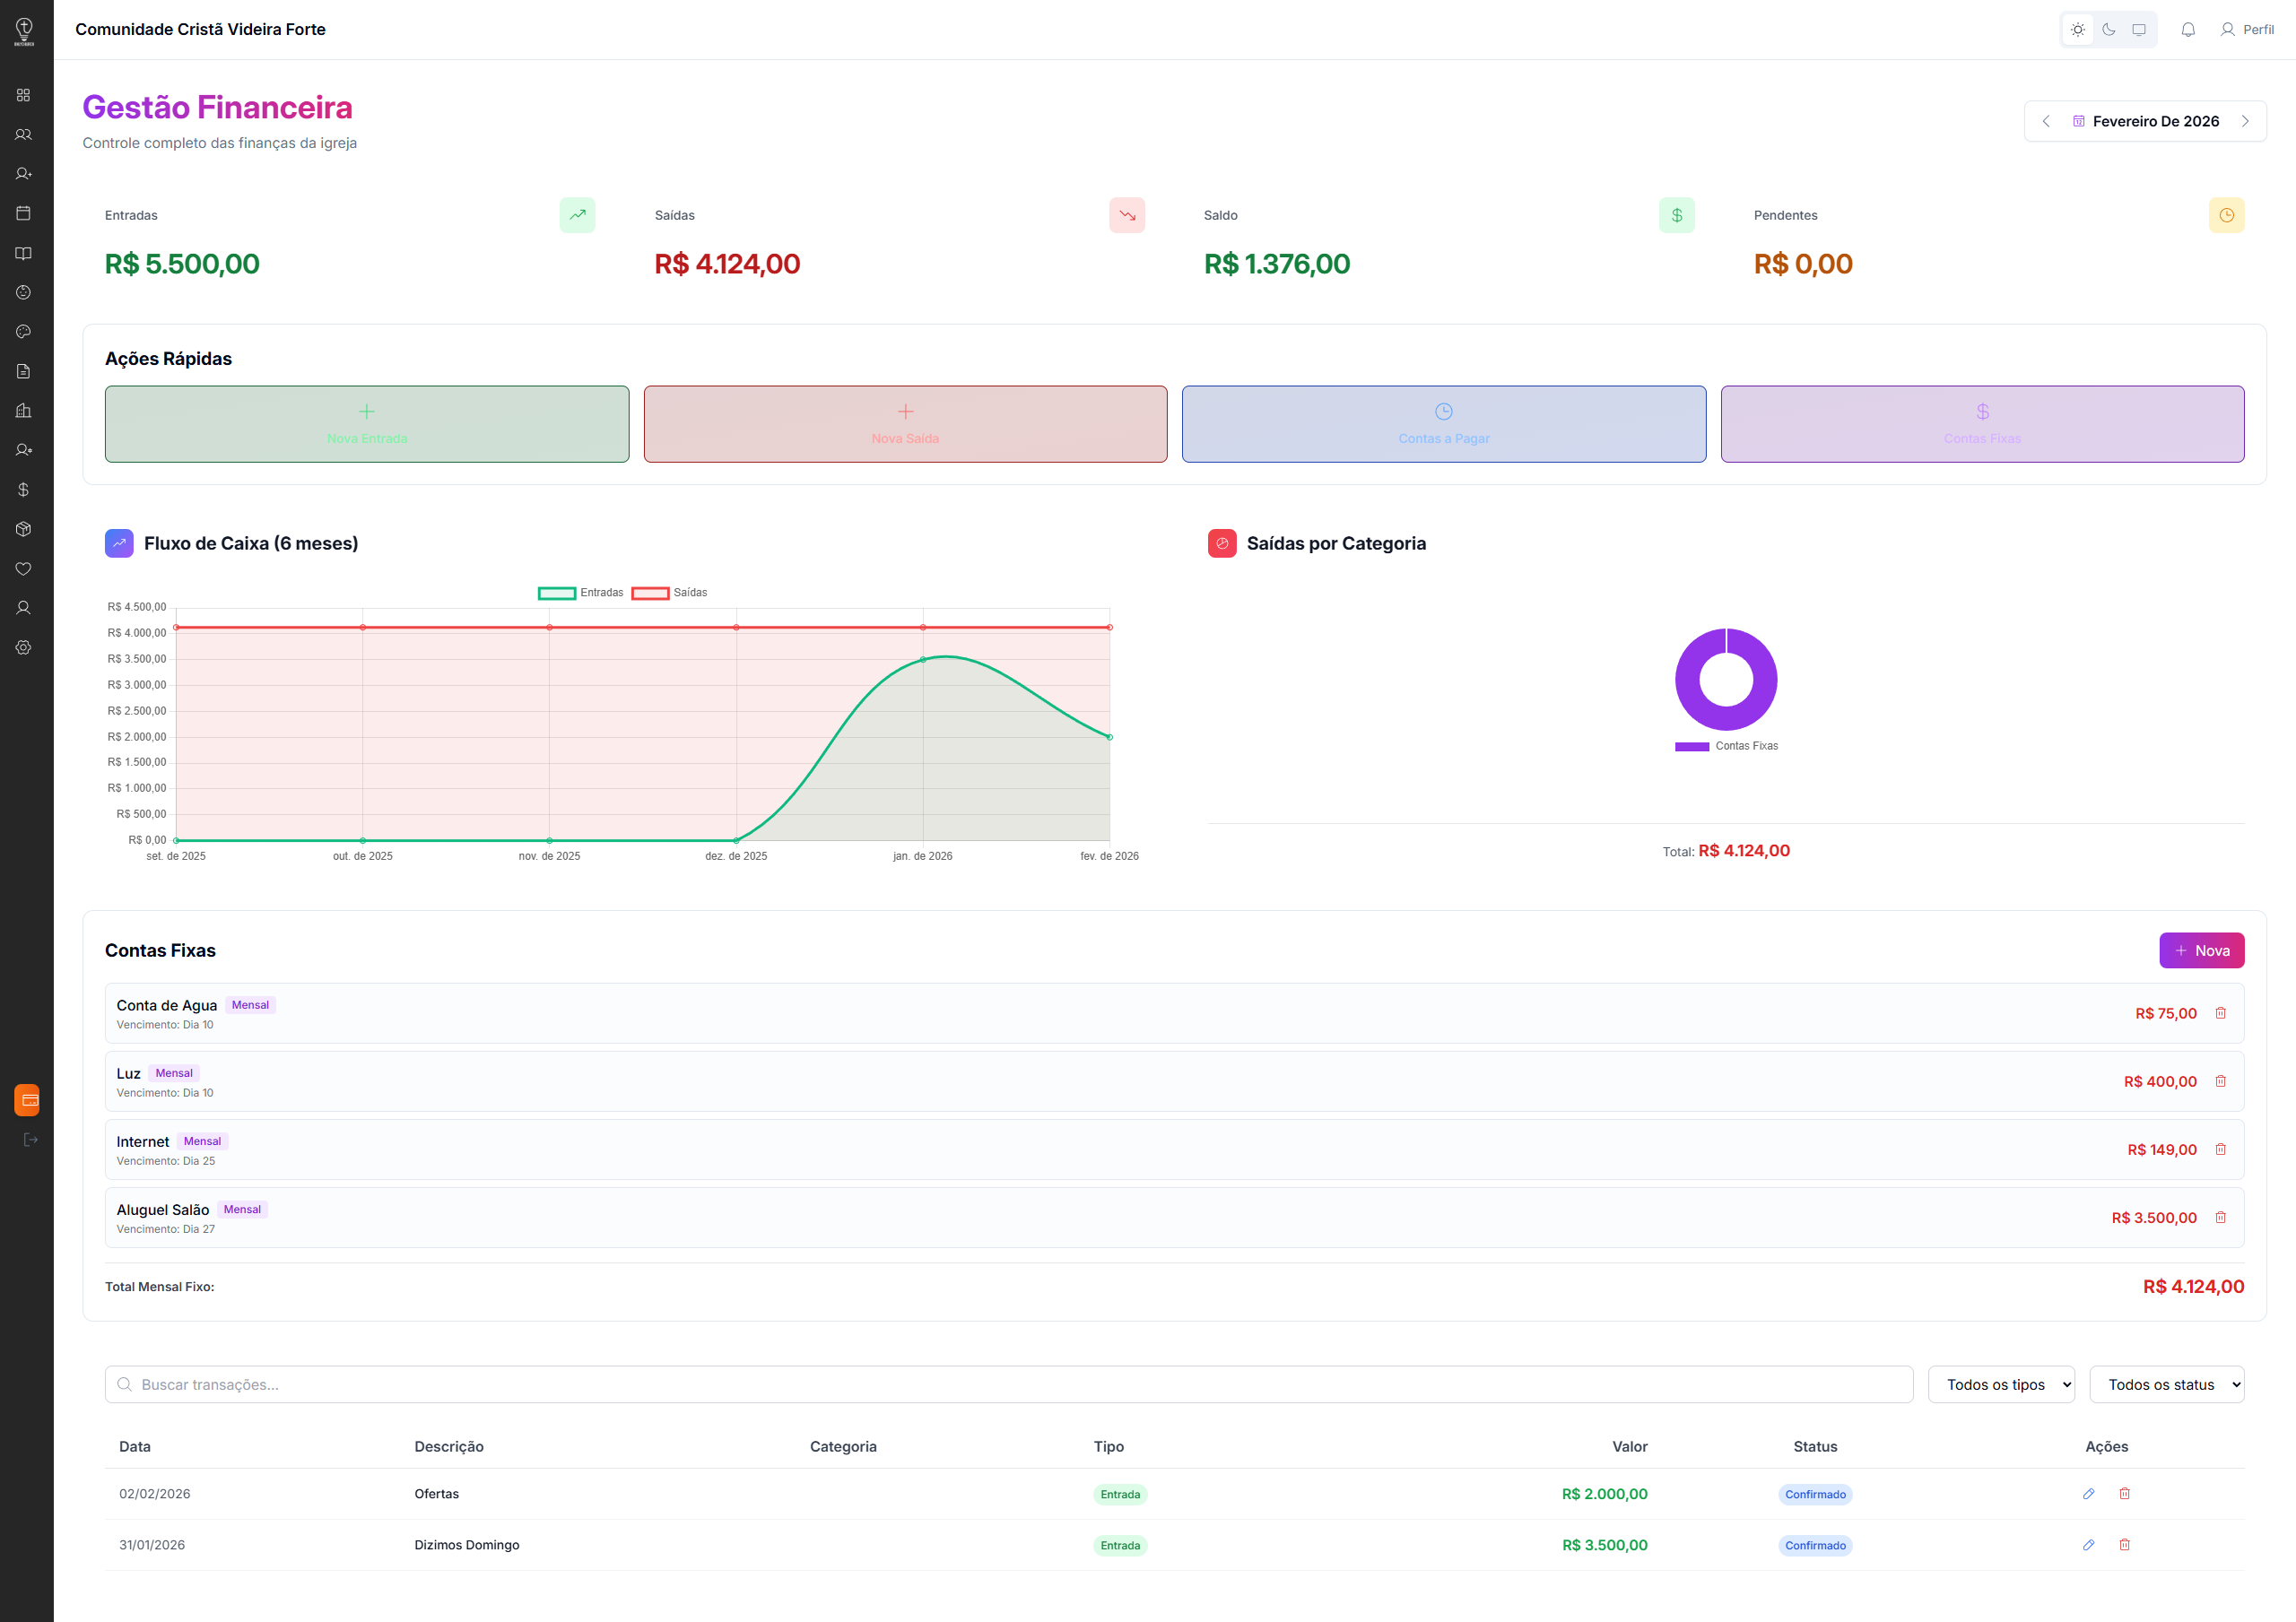This screenshot has width=2296, height=1622.
Task: Open the dashboard grid icon in sidebar
Action: pos(24,95)
